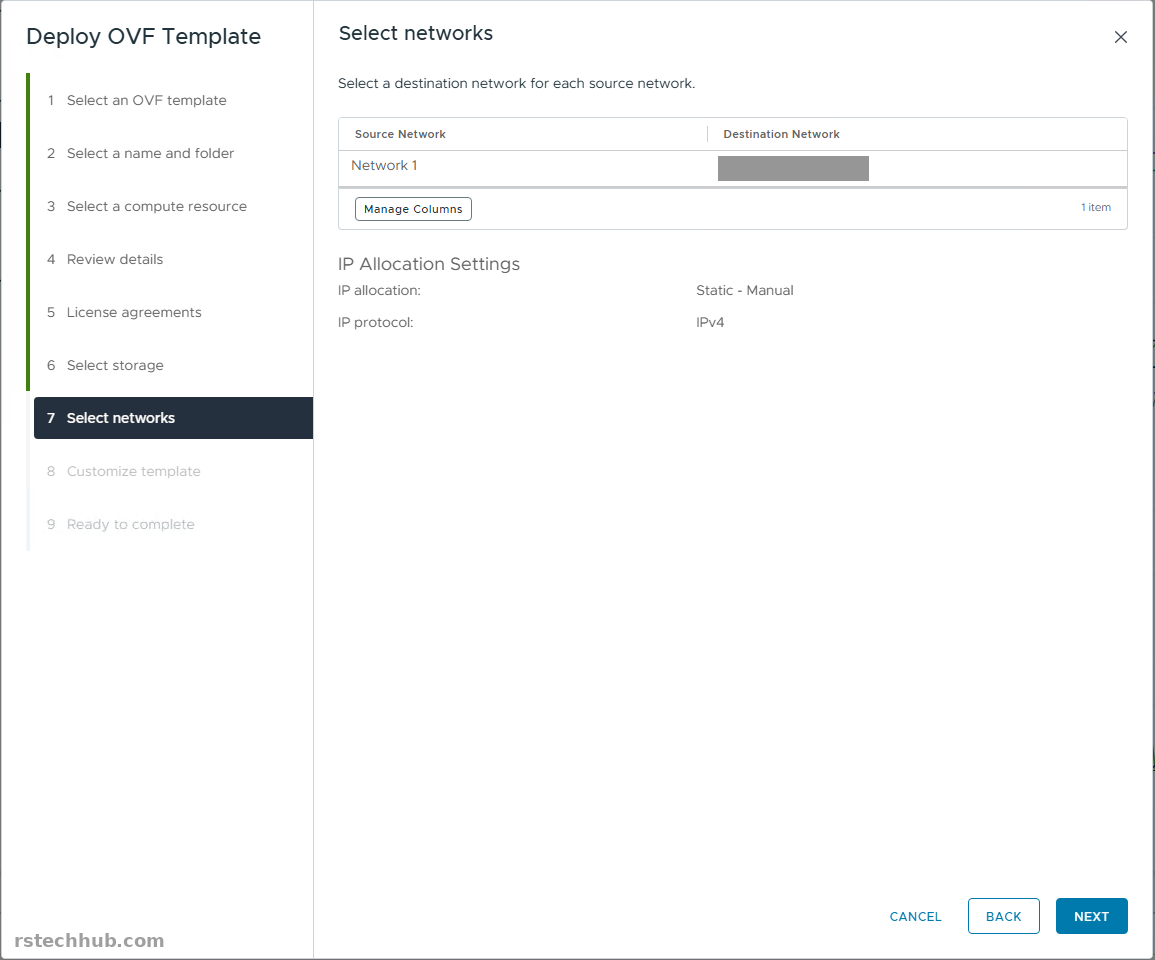The width and height of the screenshot is (1155, 960).
Task: Click the IP protocol: label
Action: click(x=376, y=323)
